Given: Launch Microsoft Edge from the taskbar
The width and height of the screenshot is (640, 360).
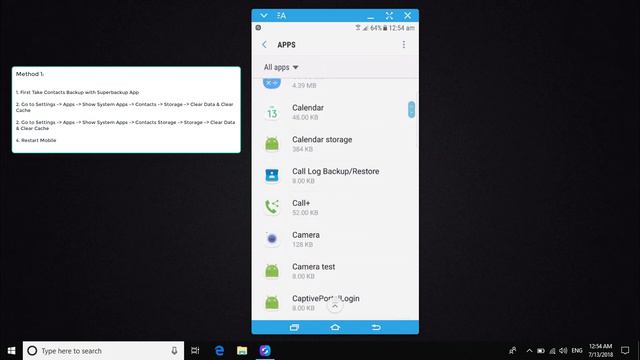Looking at the screenshot, I should pyautogui.click(x=219, y=351).
